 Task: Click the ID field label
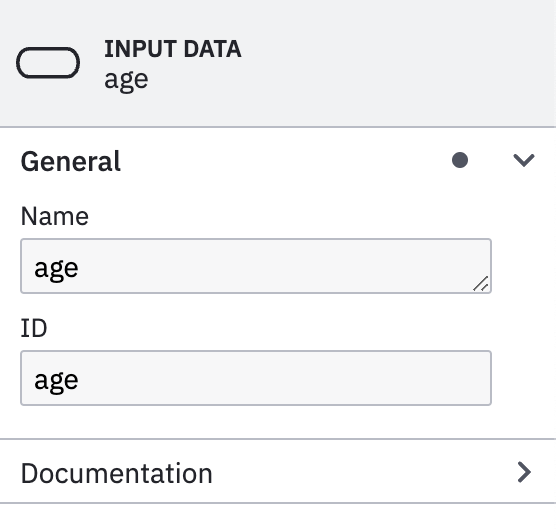tap(34, 328)
